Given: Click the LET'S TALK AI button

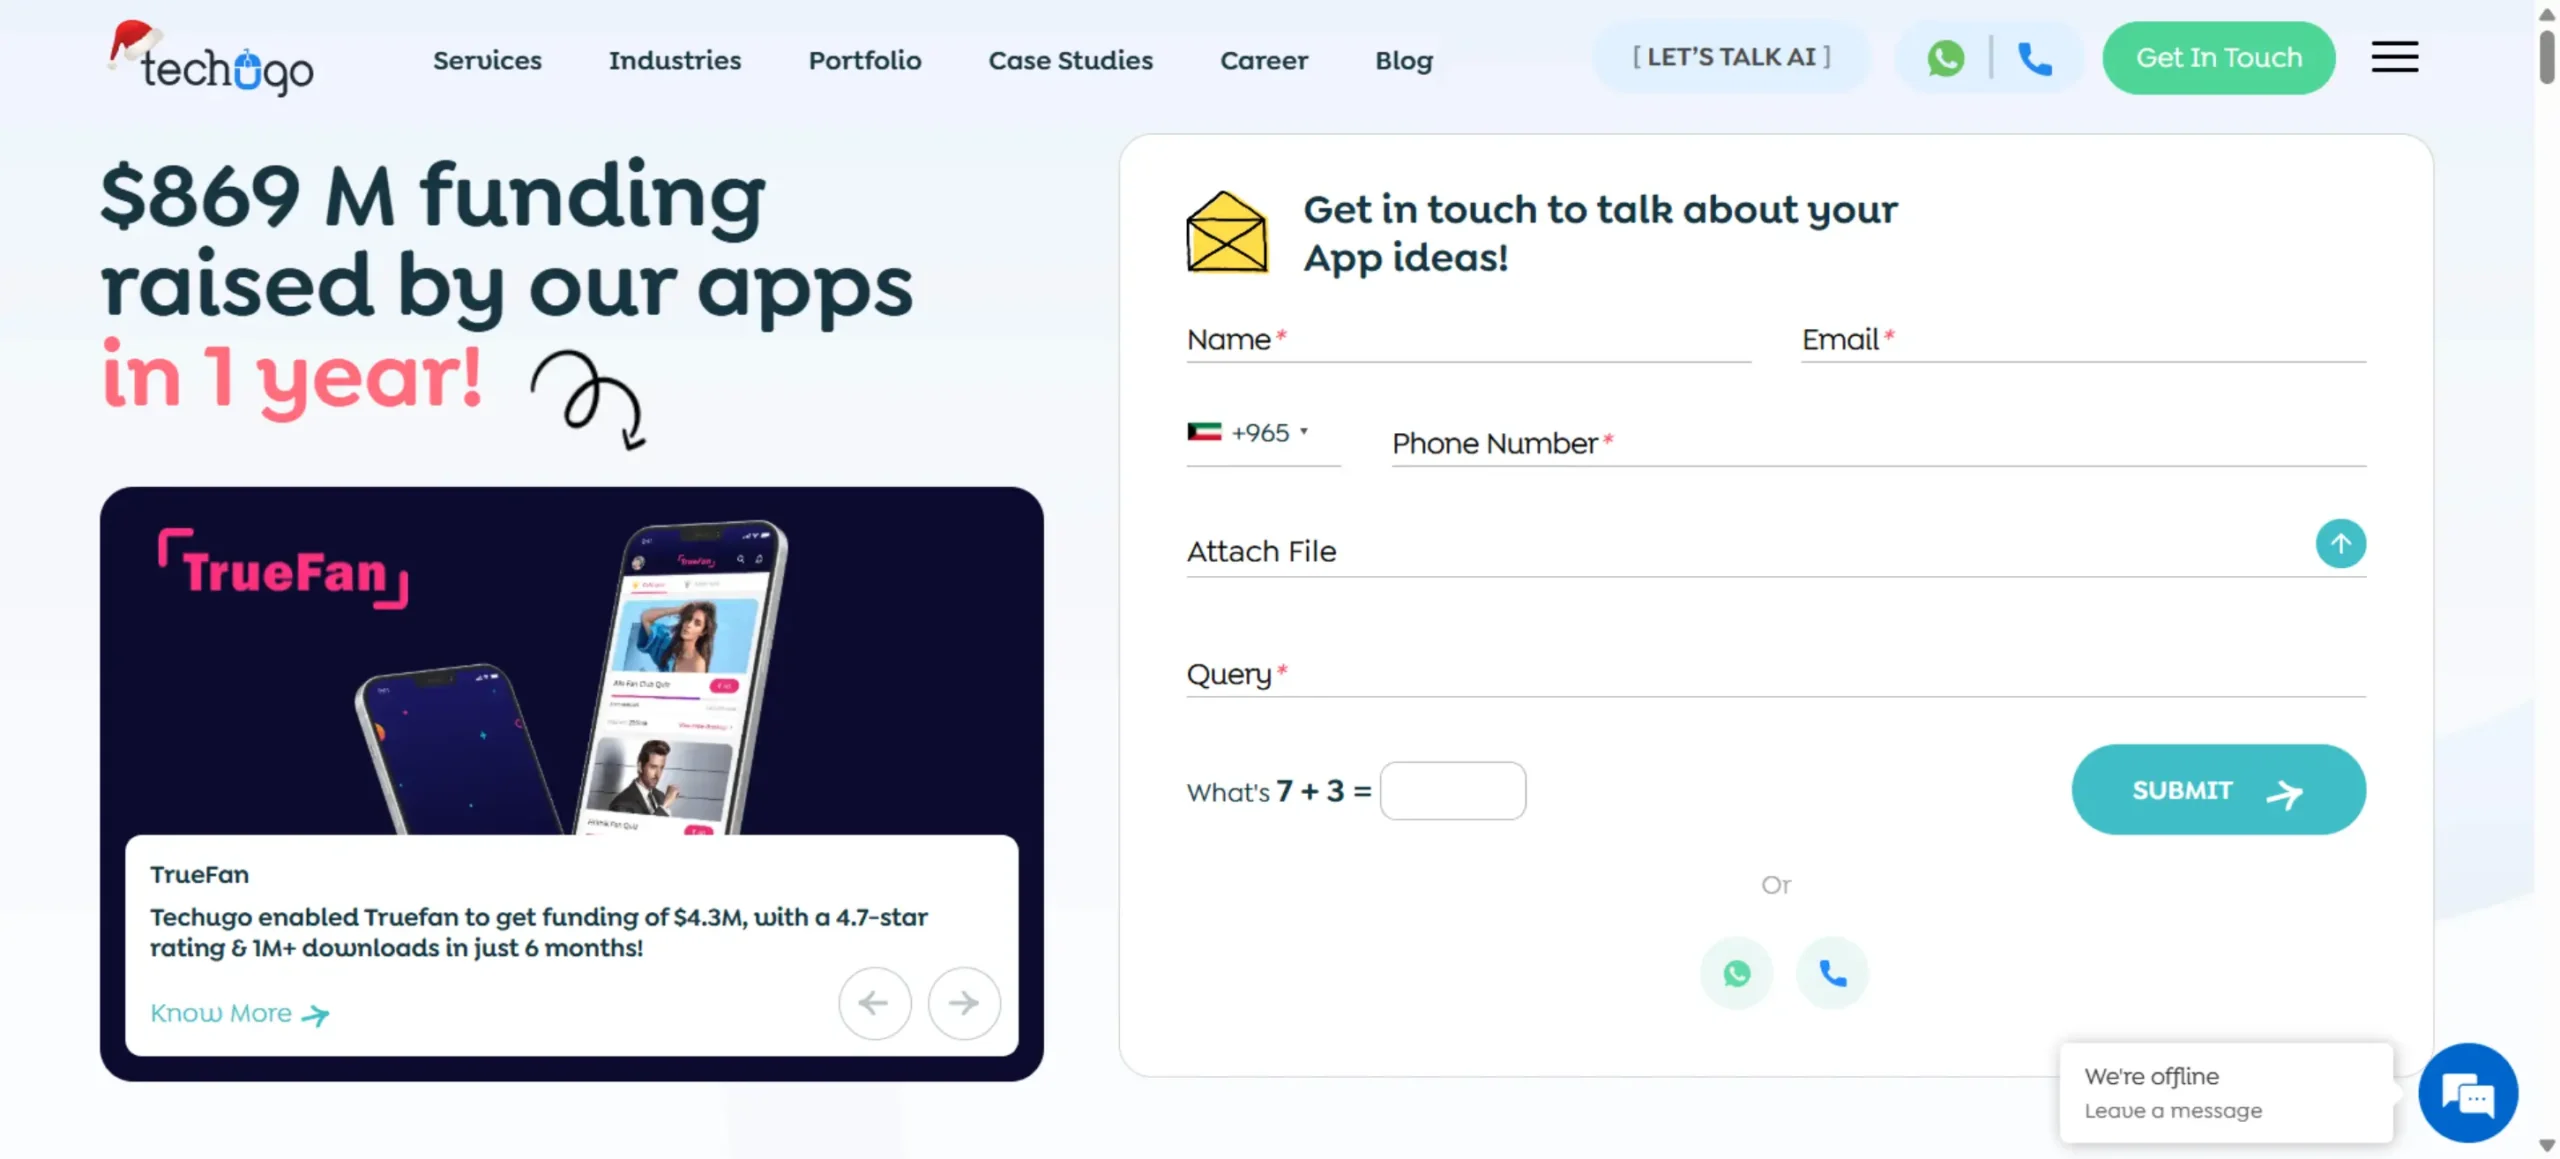Looking at the screenshot, I should click(x=1729, y=57).
